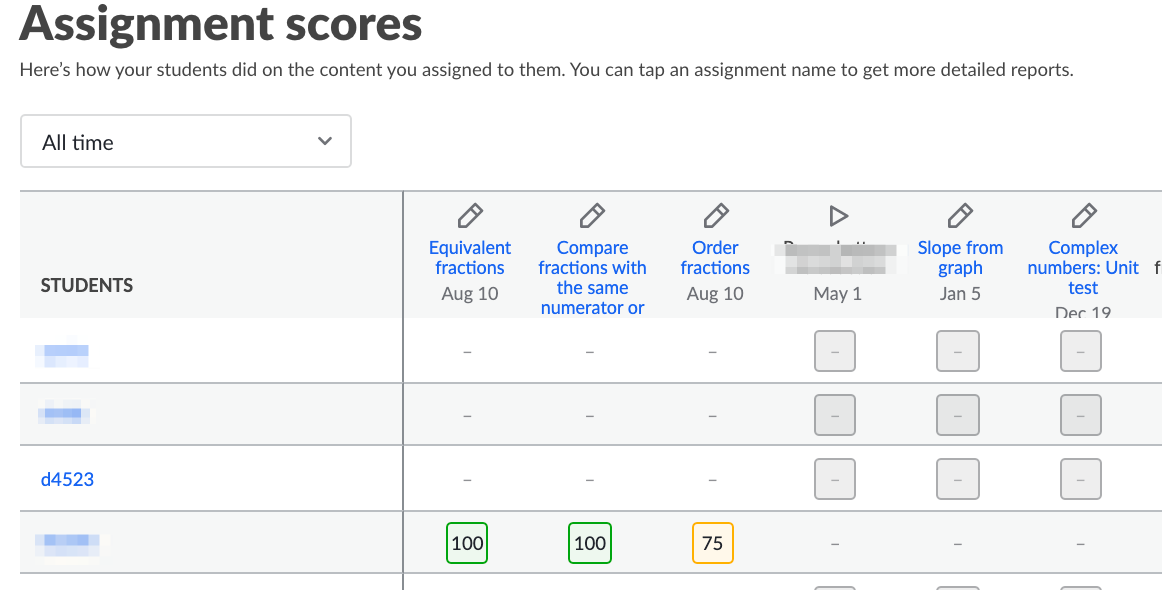Click pencil icon above Complex numbers: Unit test
Image resolution: width=1162 pixels, height=590 pixels.
(x=1083, y=215)
